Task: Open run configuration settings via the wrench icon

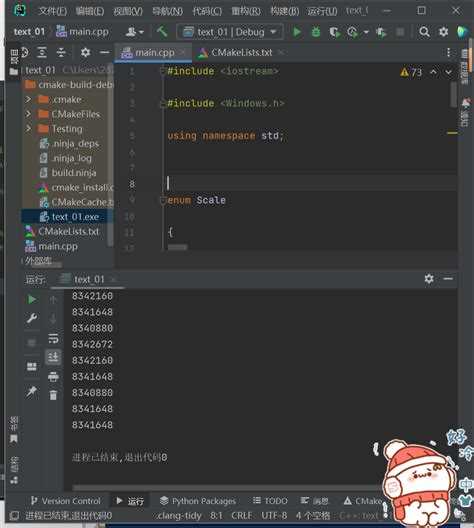Action: click(32, 318)
